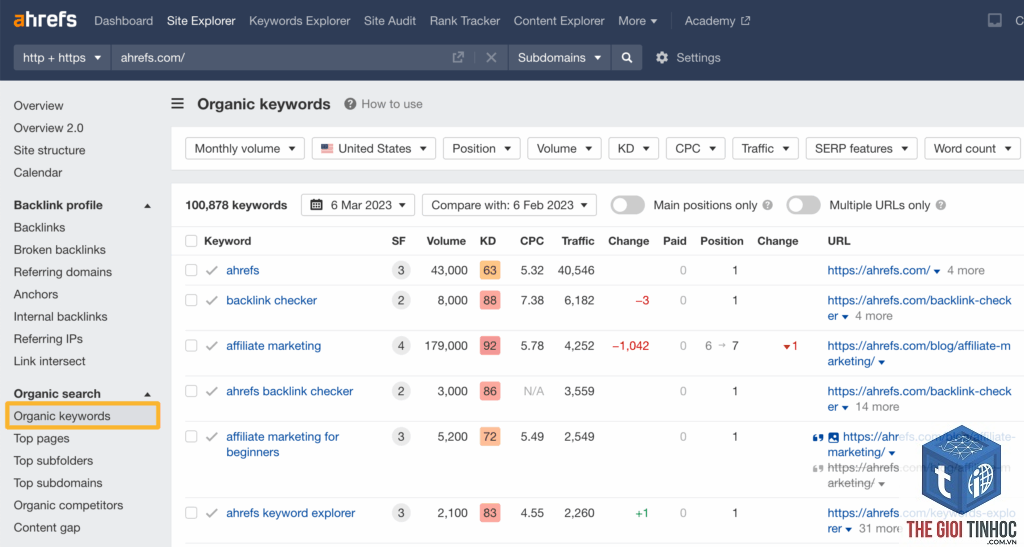
Task: Open the ahrefs keyword explorer keyword link
Action: click(291, 513)
